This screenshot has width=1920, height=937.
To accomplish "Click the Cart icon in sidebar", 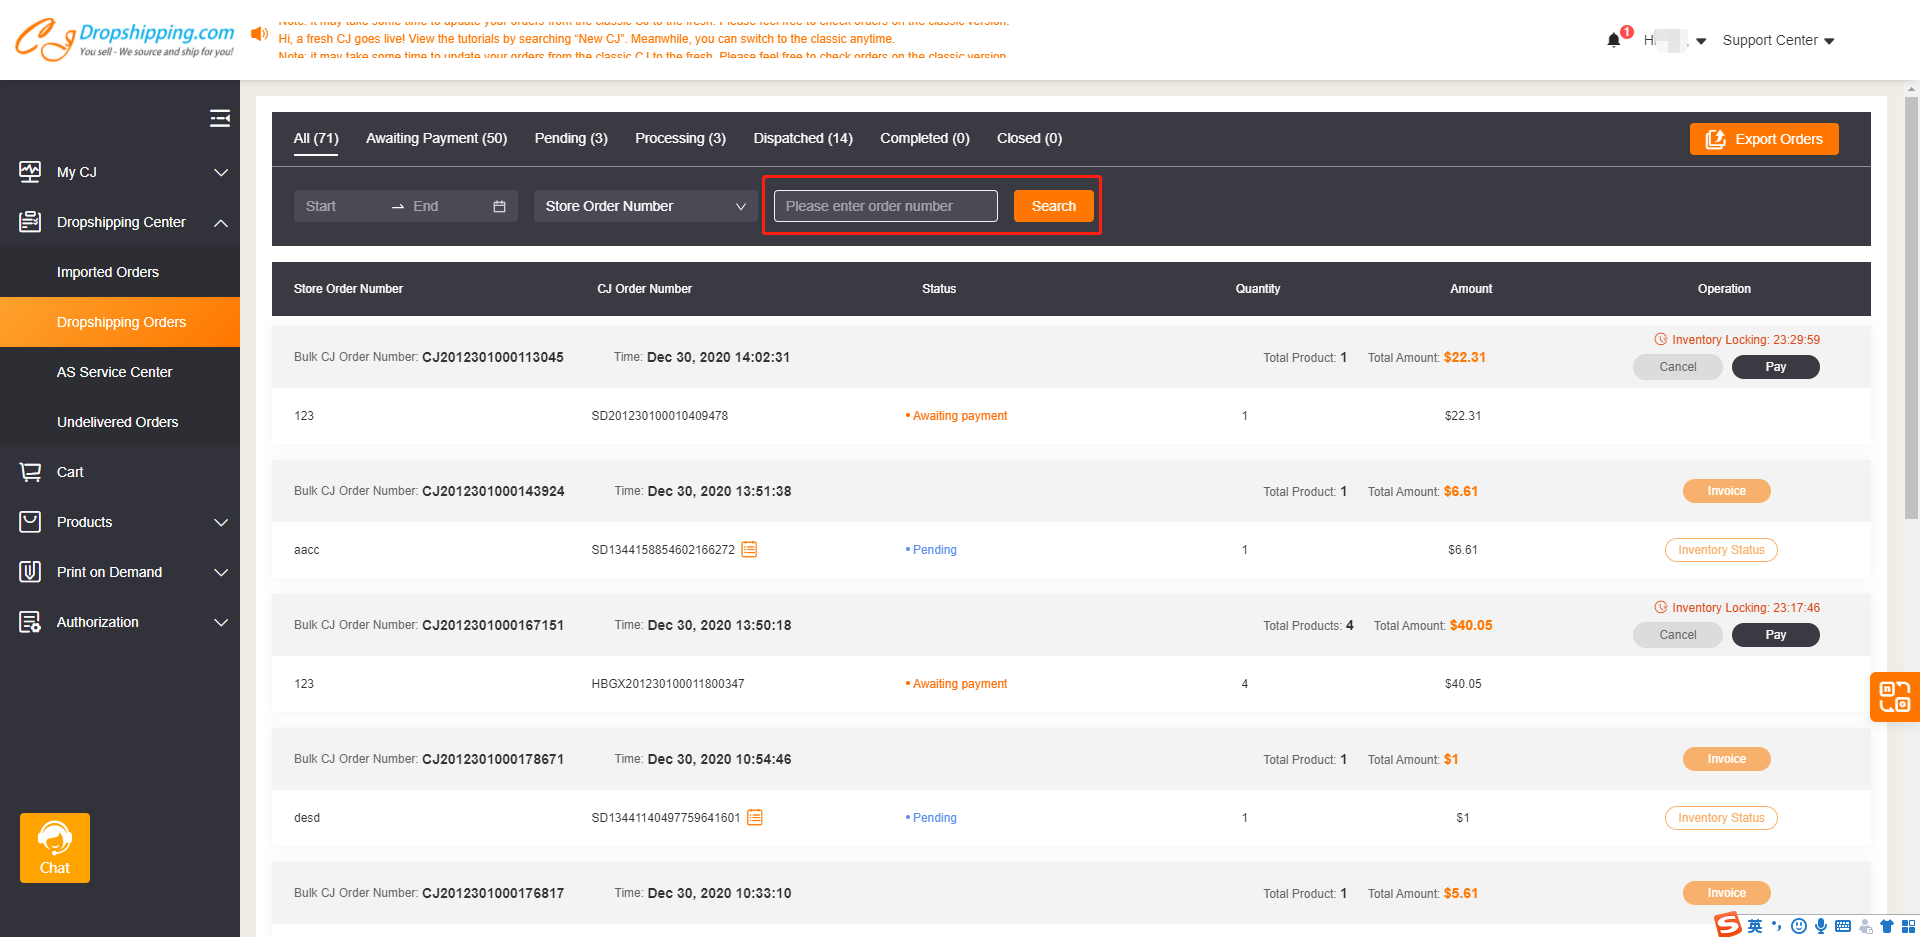I will pos(31,472).
